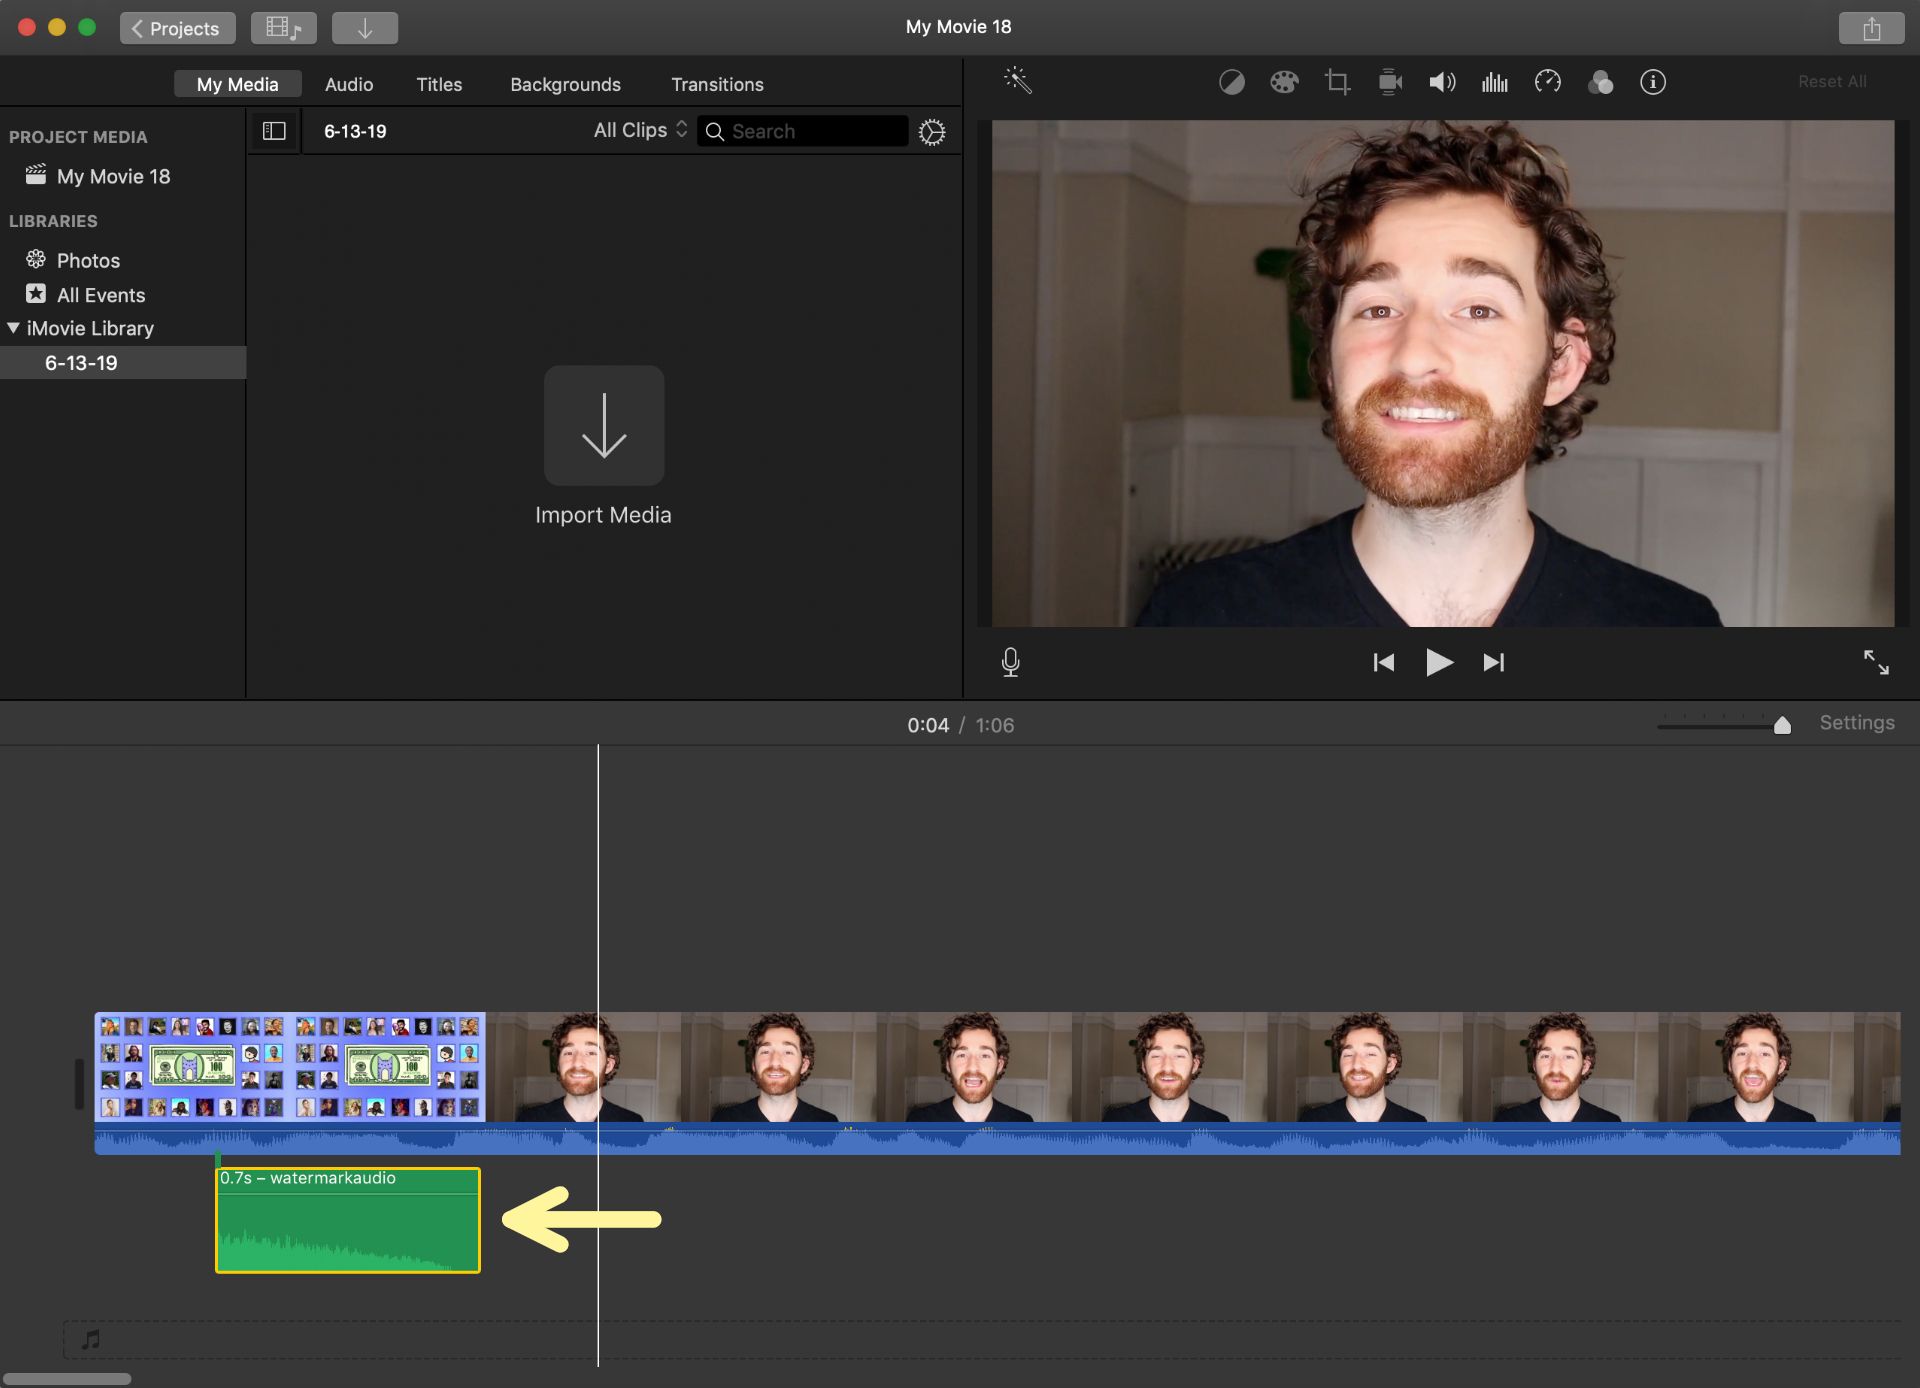Open clip filter and audio effects icon
The image size is (1920, 1388).
coord(1600,82)
